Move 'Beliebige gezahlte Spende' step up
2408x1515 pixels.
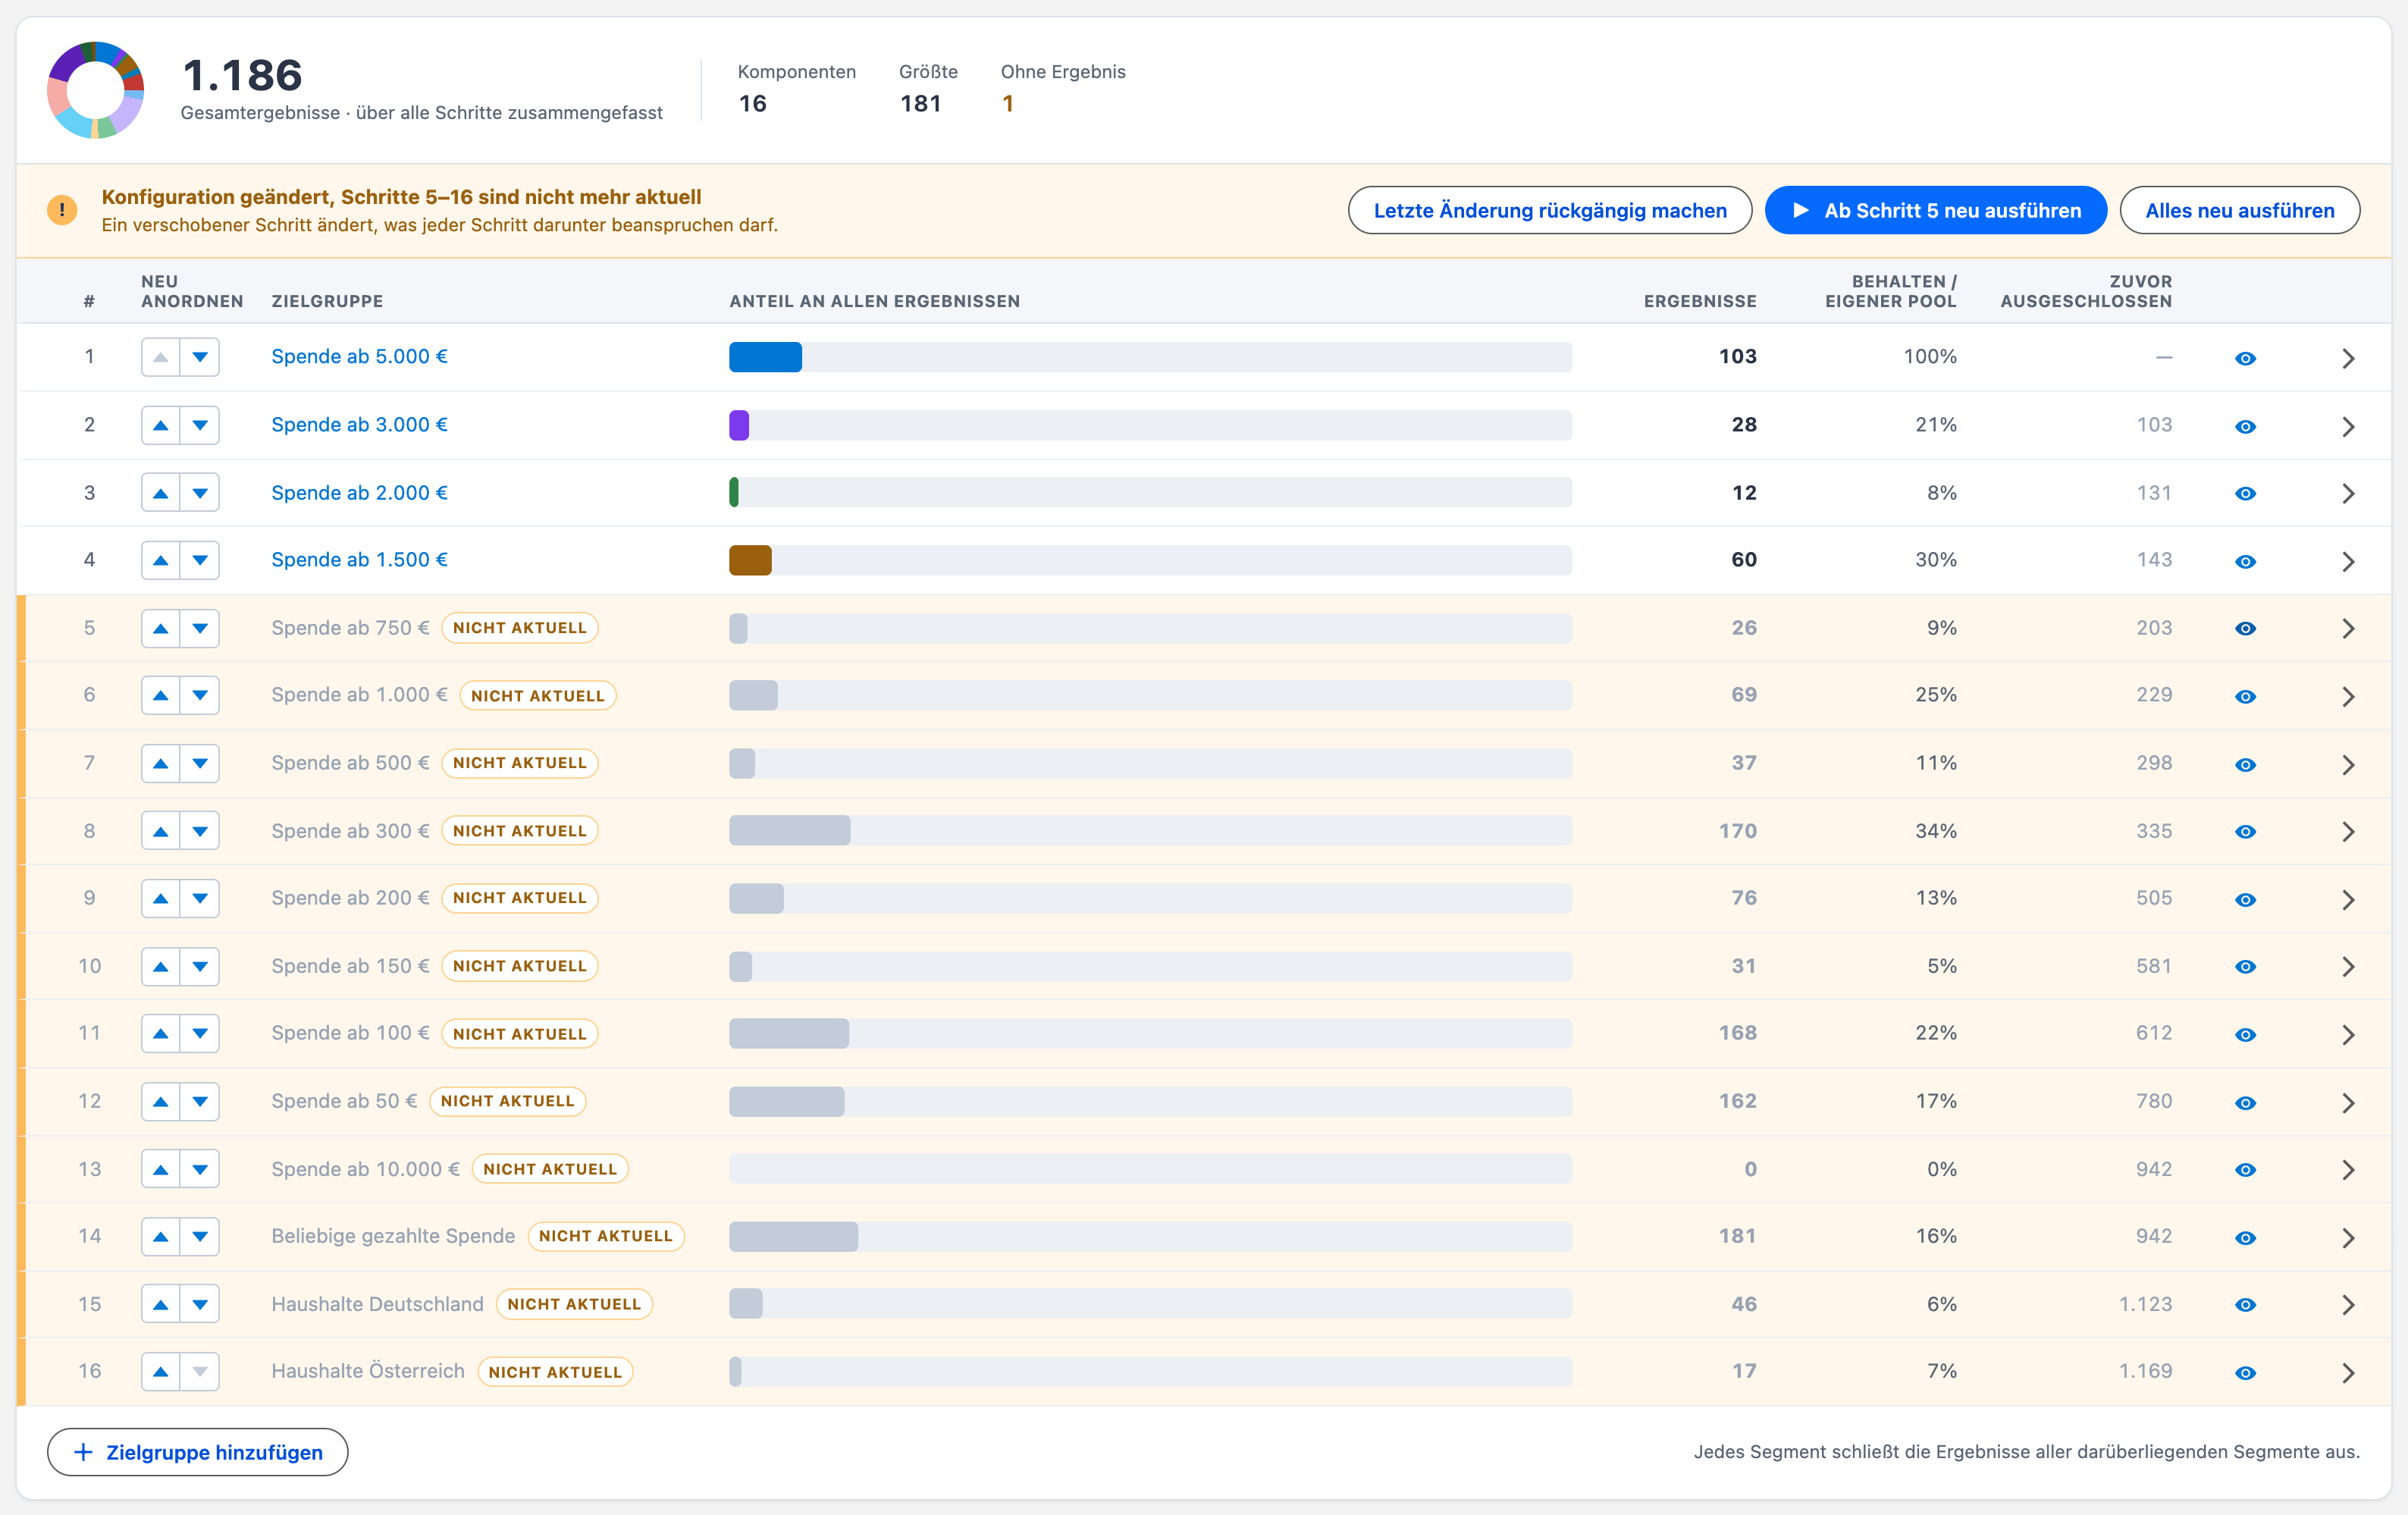[160, 1236]
